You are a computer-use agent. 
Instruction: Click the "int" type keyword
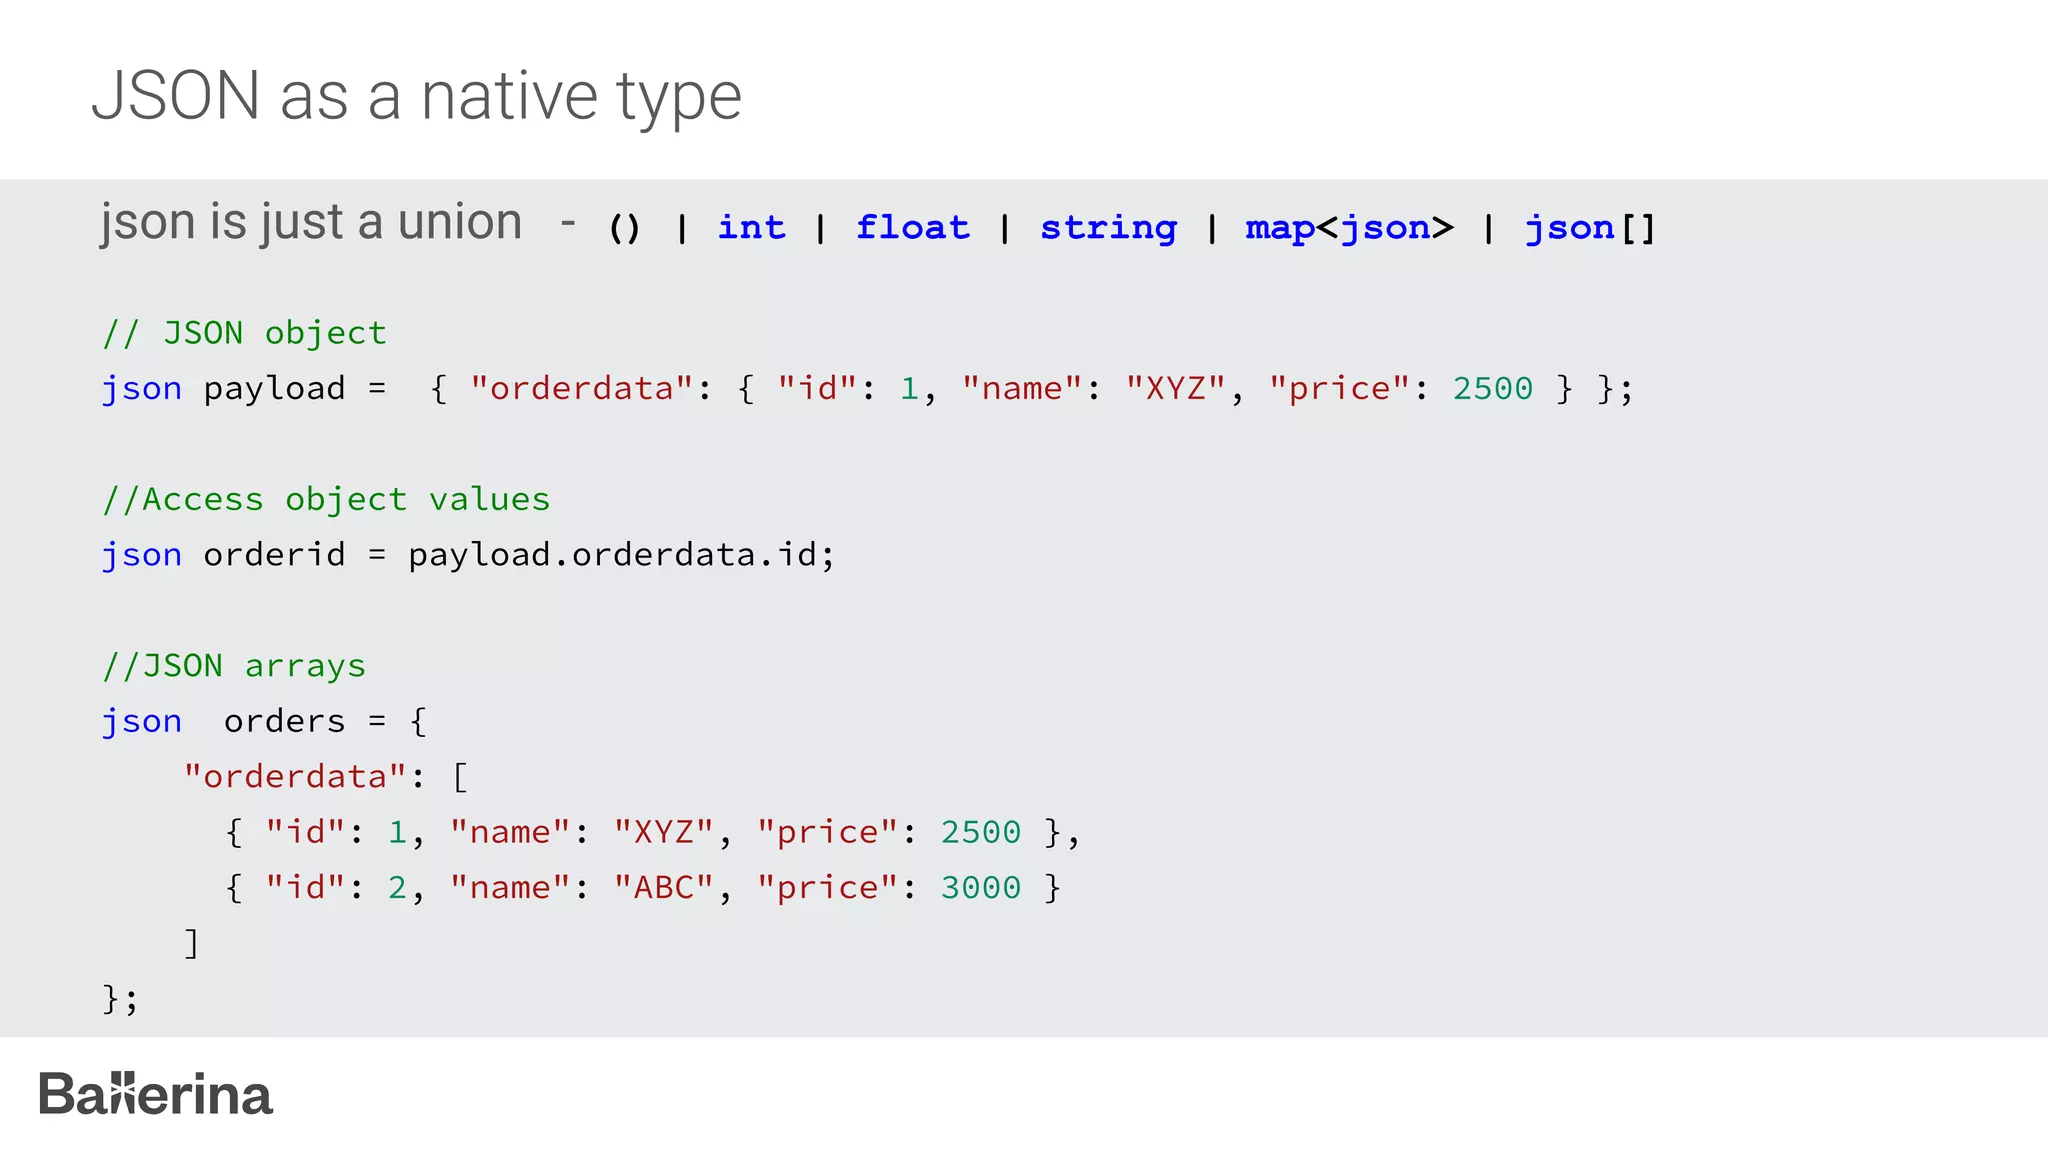[752, 228]
